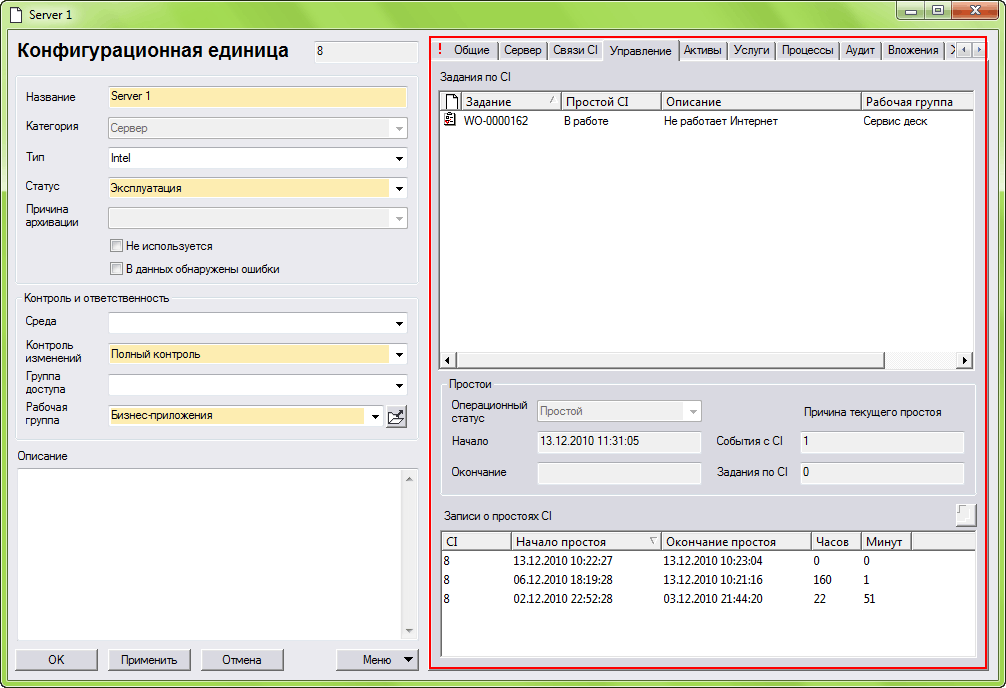
Task: Click the OK button
Action: pos(56,660)
